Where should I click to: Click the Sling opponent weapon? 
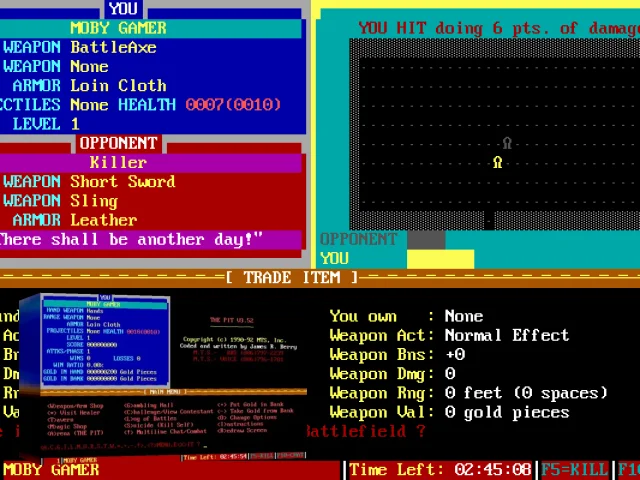94,201
